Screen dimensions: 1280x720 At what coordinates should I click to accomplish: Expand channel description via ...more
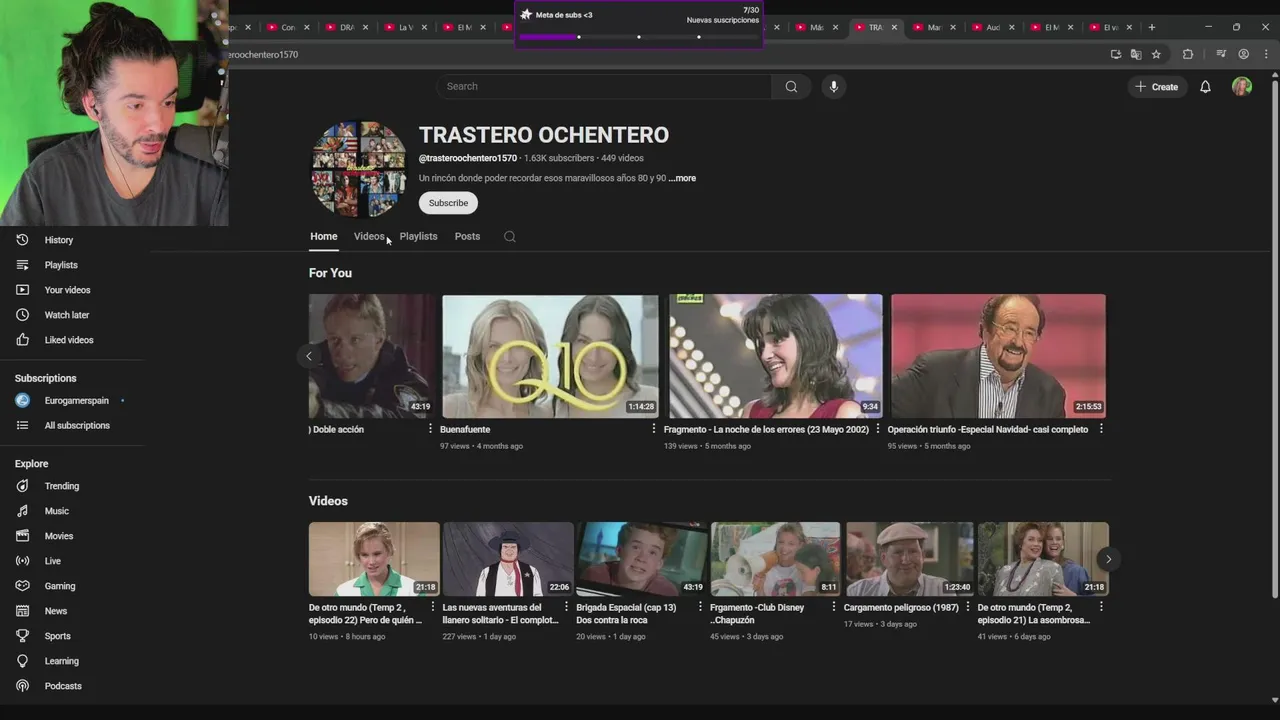click(x=682, y=178)
